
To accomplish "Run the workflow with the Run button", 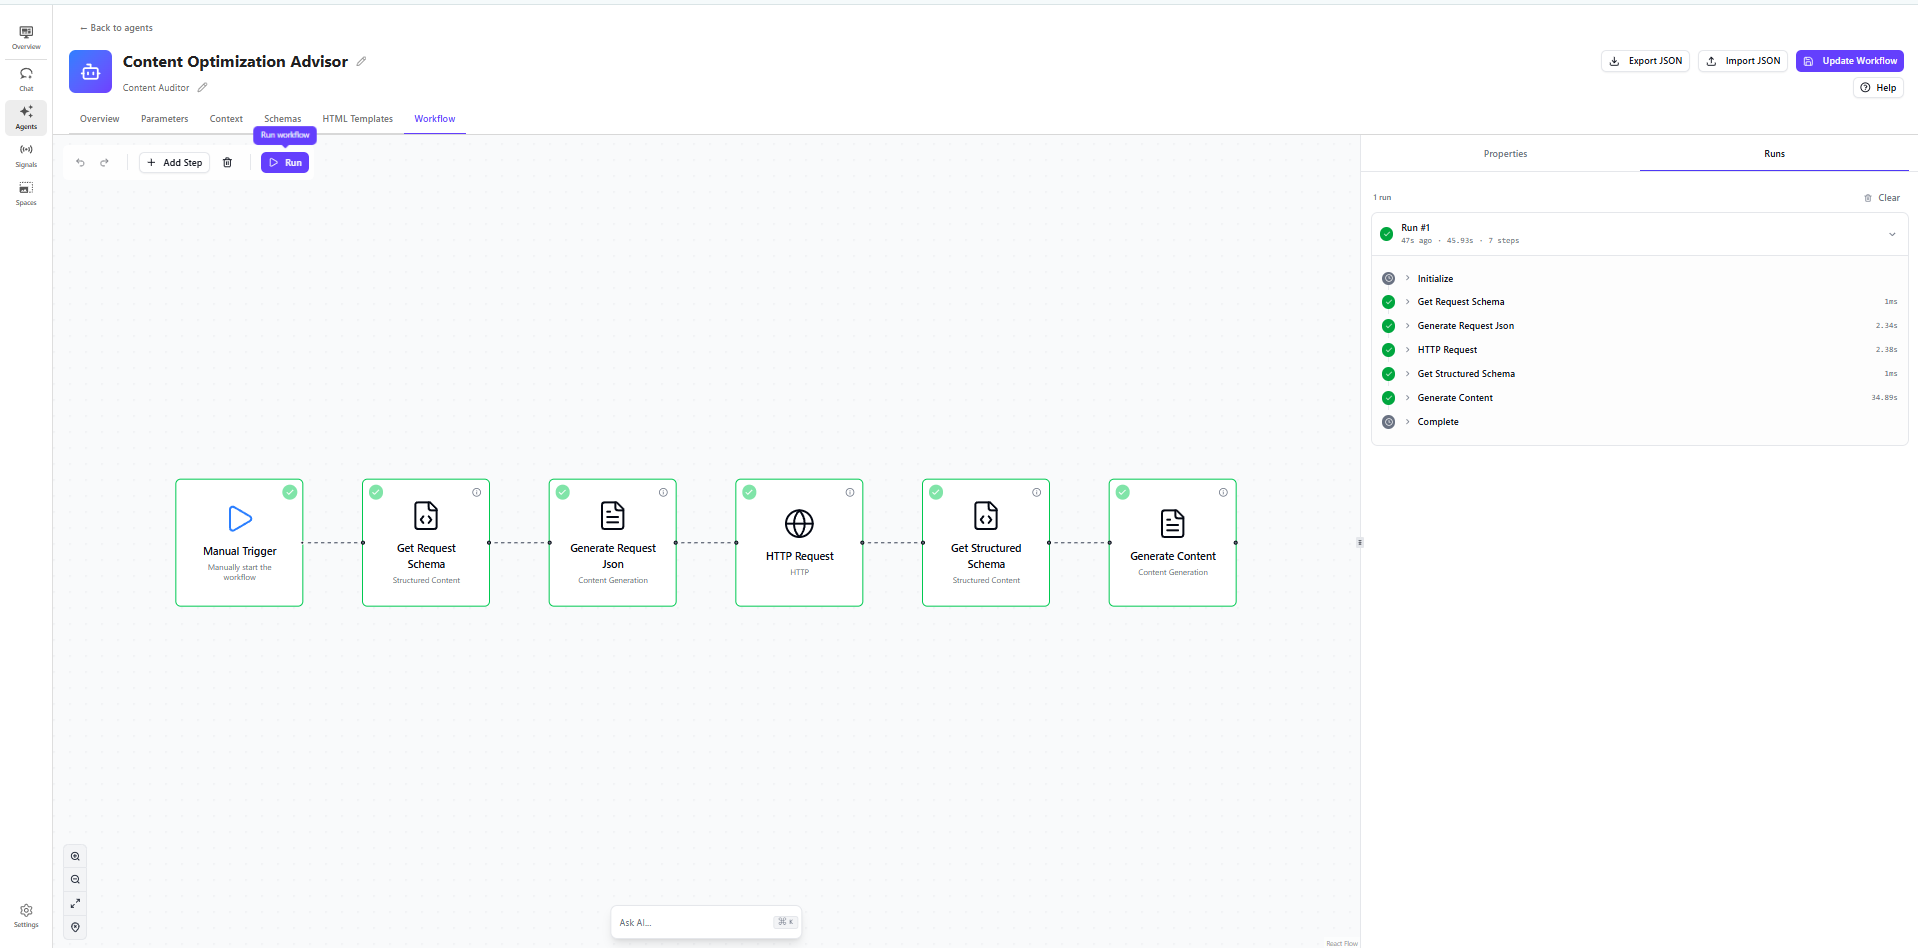I will tap(285, 162).
